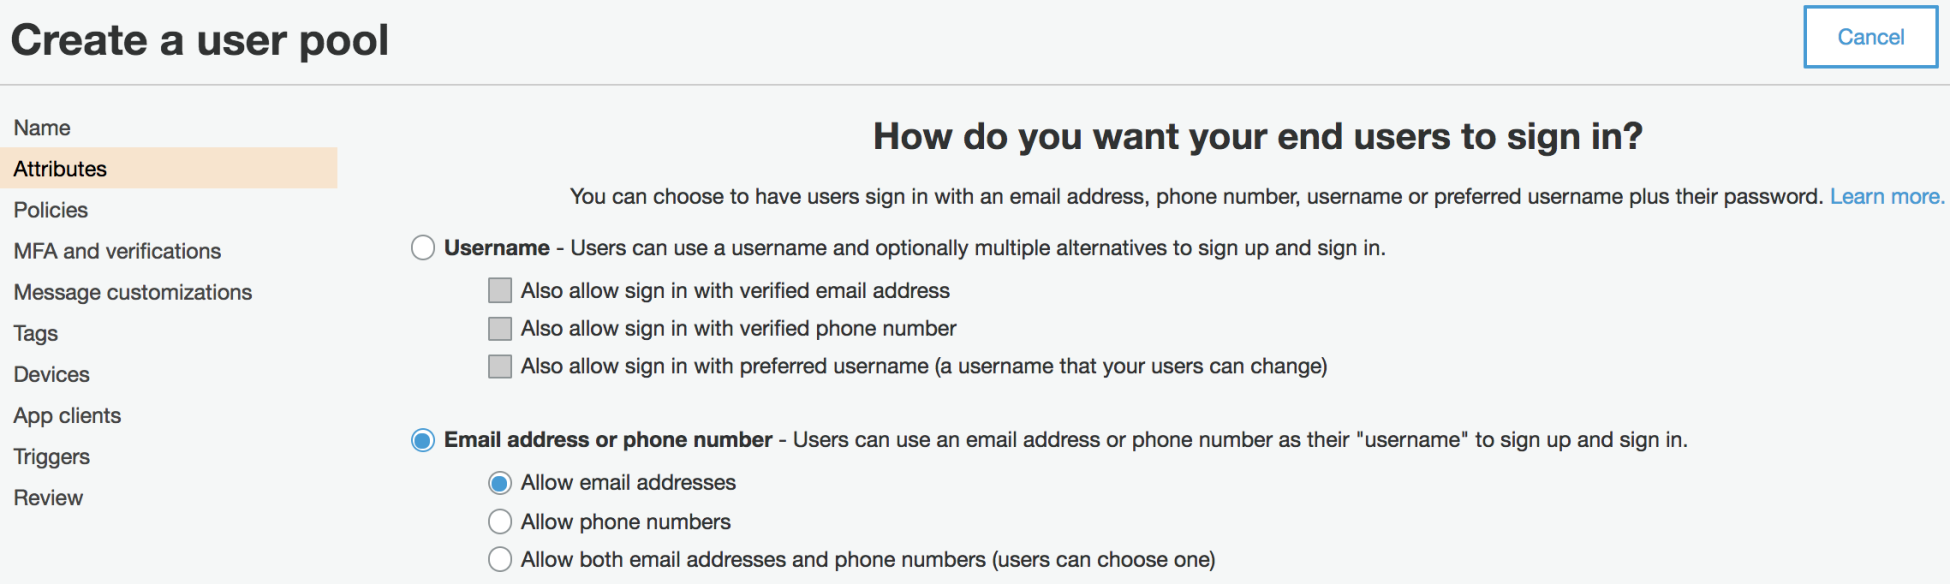Open App clients section
The height and width of the screenshot is (584, 1950).
tap(67, 416)
